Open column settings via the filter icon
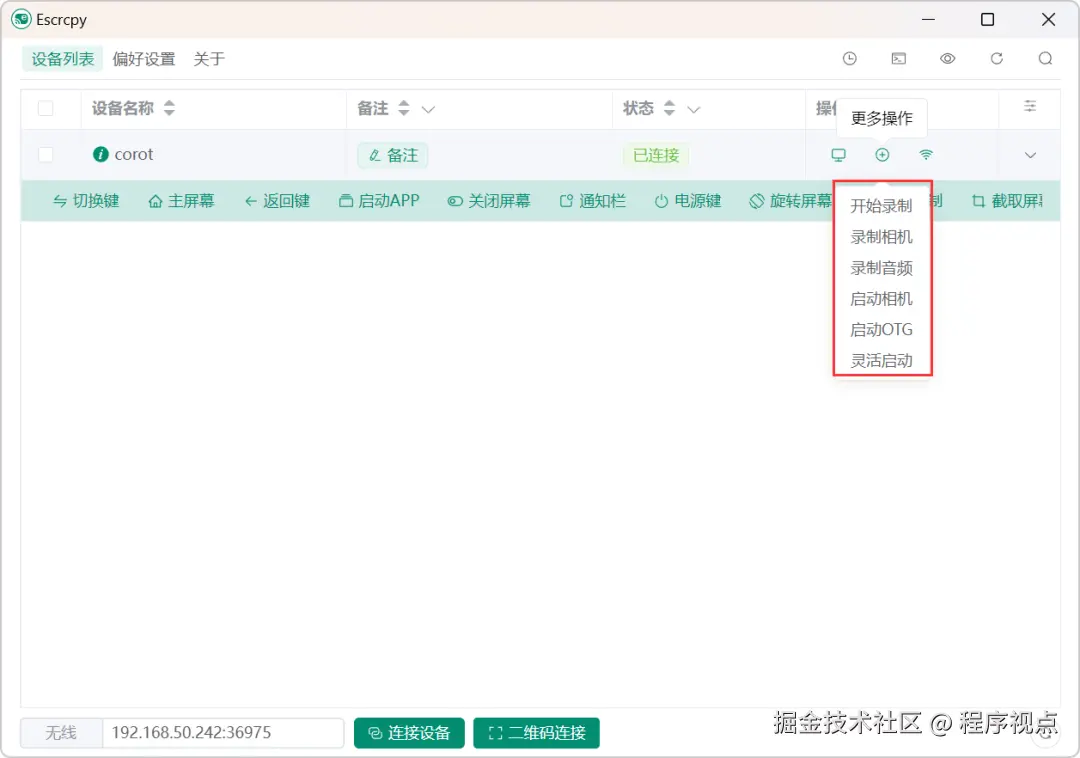The width and height of the screenshot is (1080, 758). [1030, 106]
